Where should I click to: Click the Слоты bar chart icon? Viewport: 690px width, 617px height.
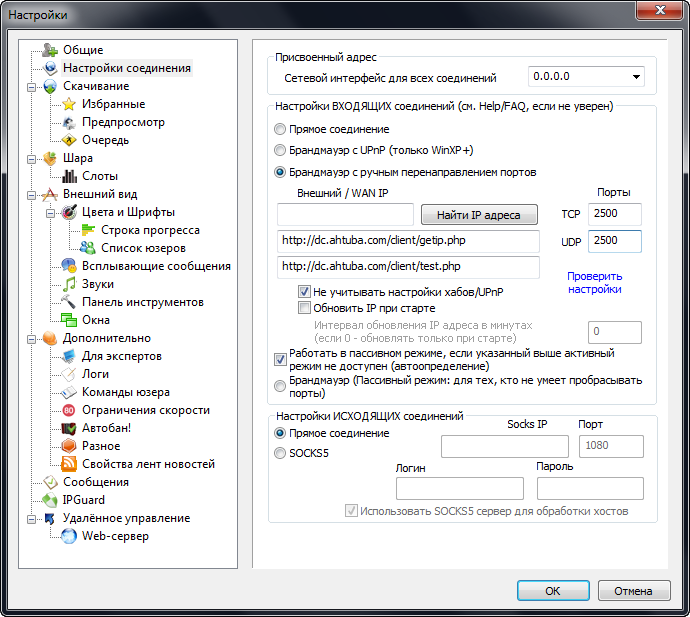pos(69,176)
